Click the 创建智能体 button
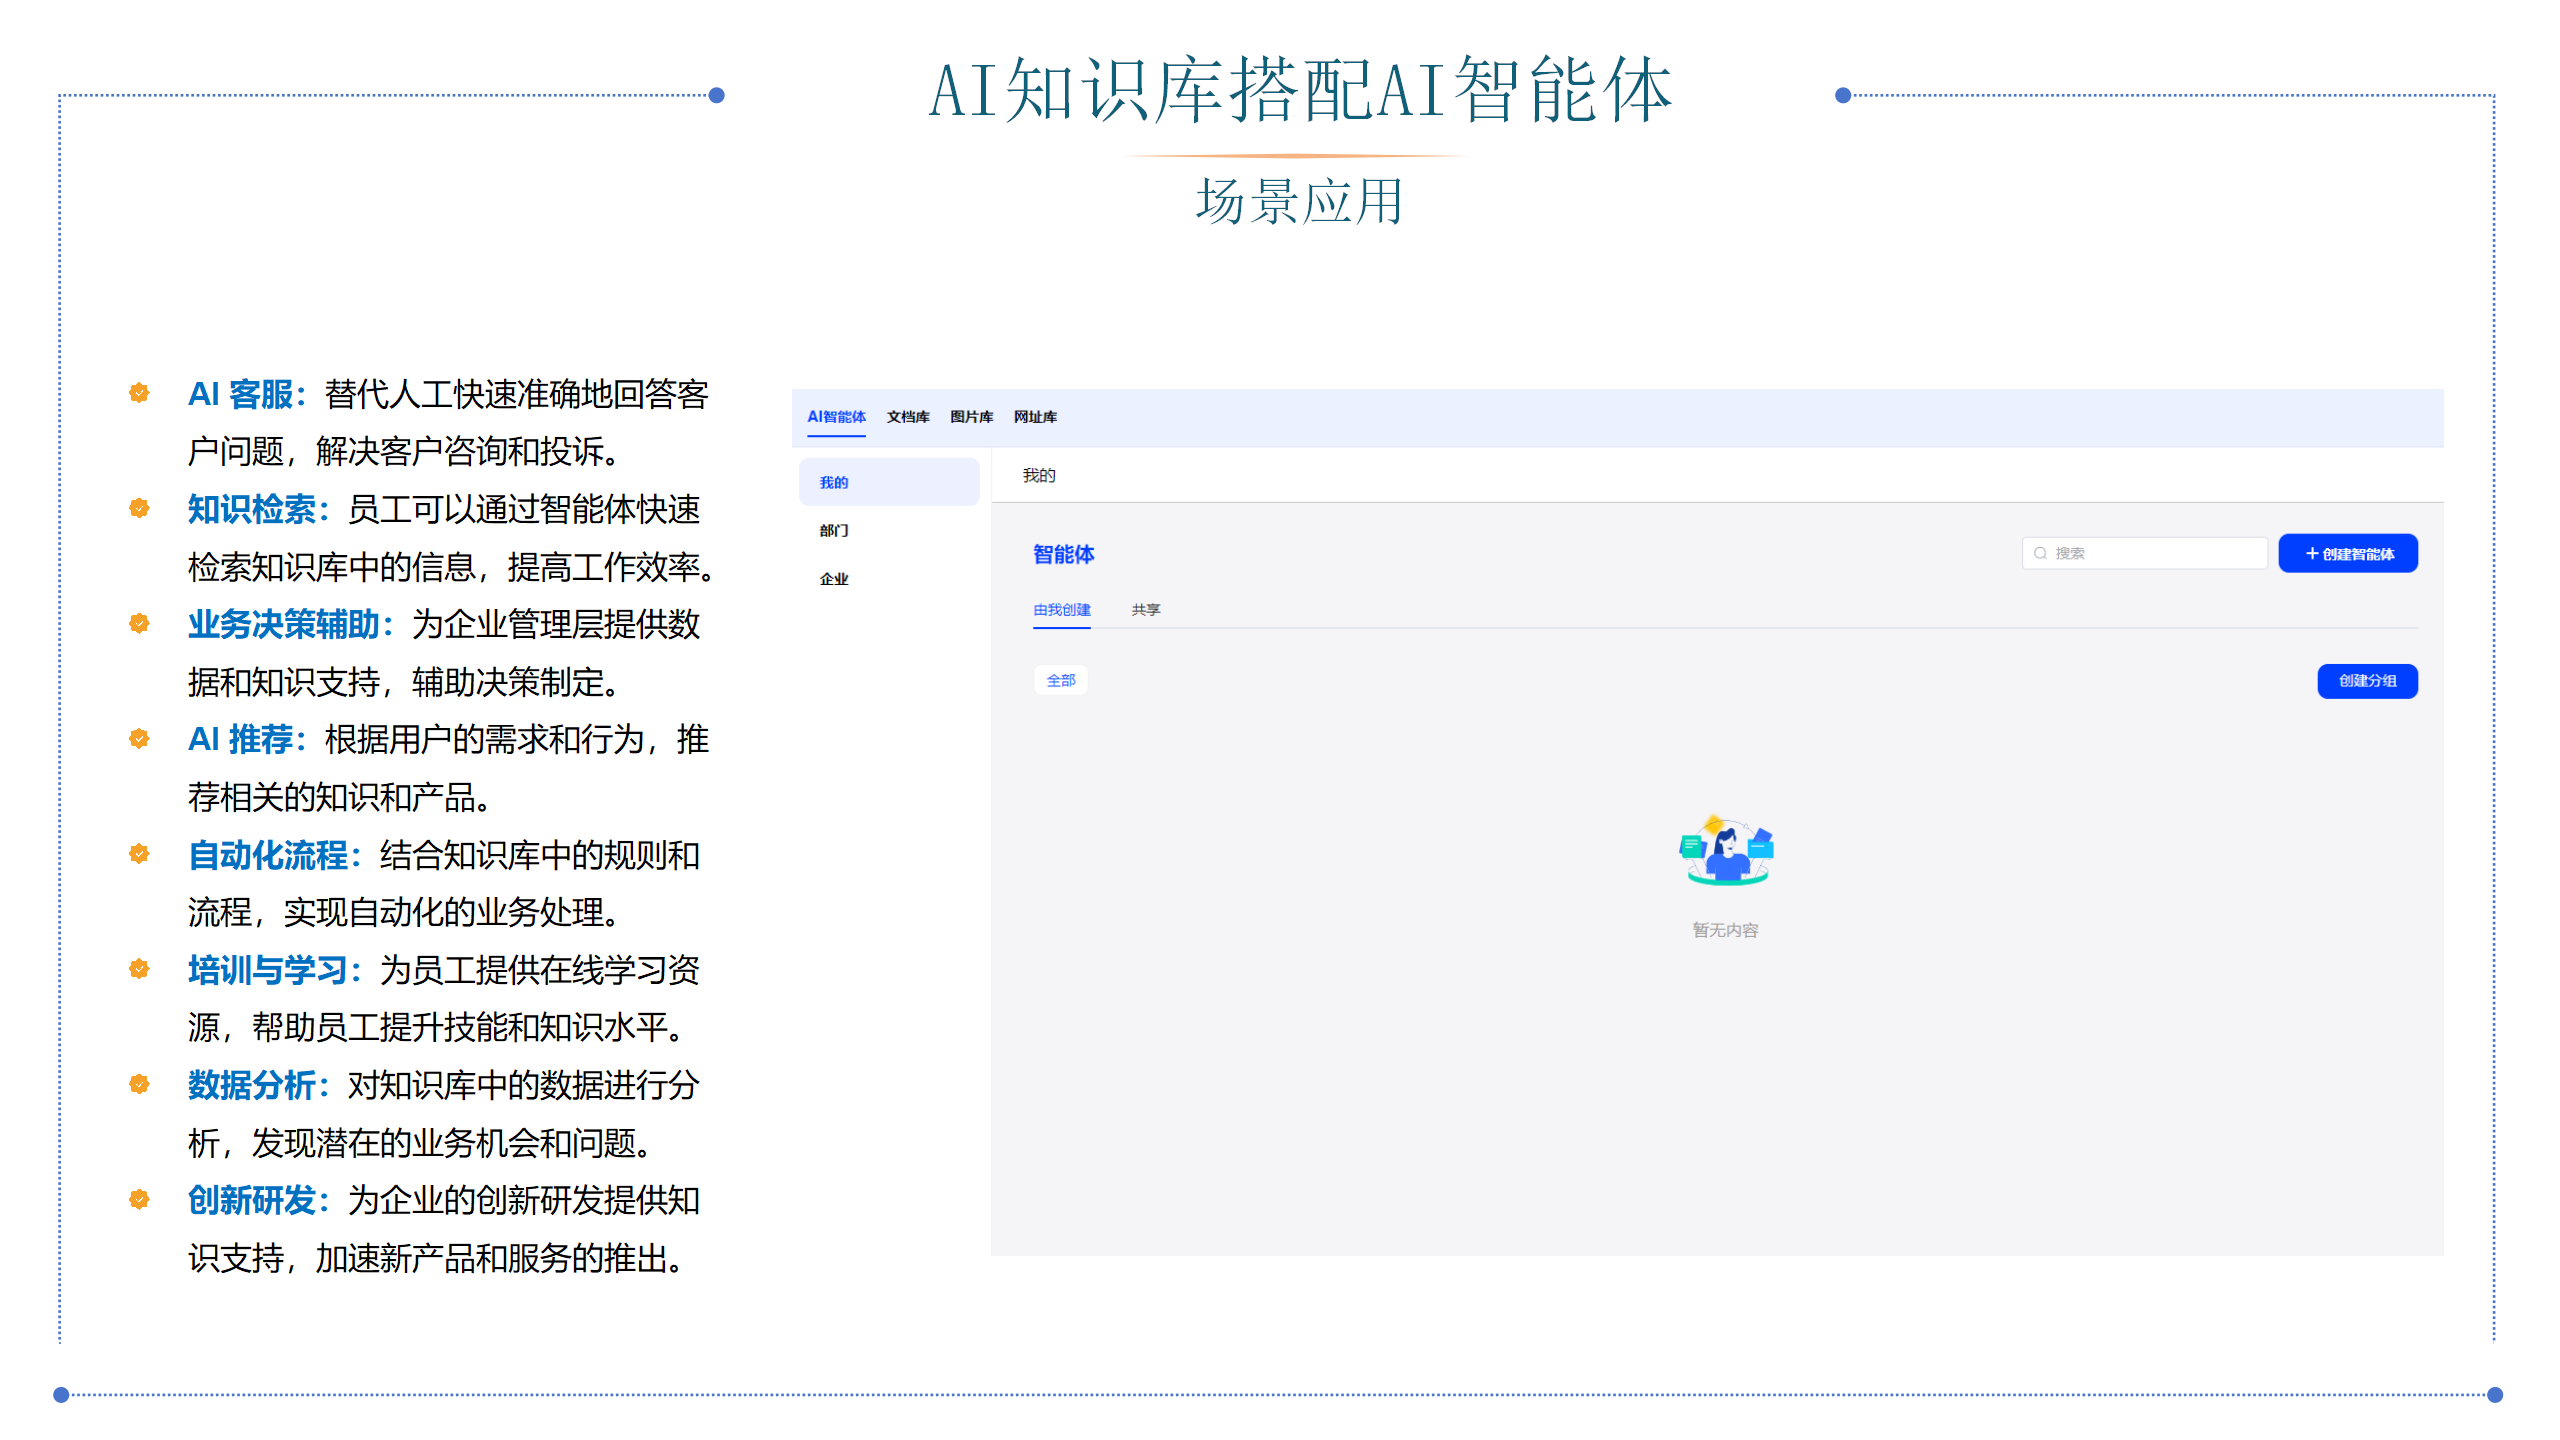Viewport: 2560px width, 1440px height. point(2348,553)
